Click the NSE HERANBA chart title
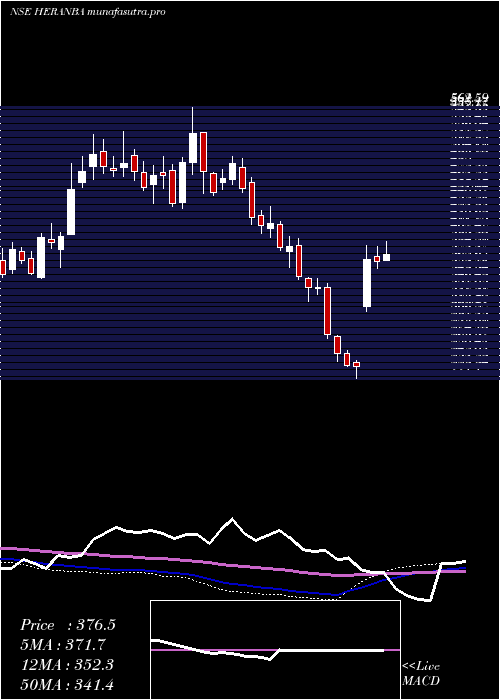Screen dimensions: 500x700 pyautogui.click(x=88, y=12)
